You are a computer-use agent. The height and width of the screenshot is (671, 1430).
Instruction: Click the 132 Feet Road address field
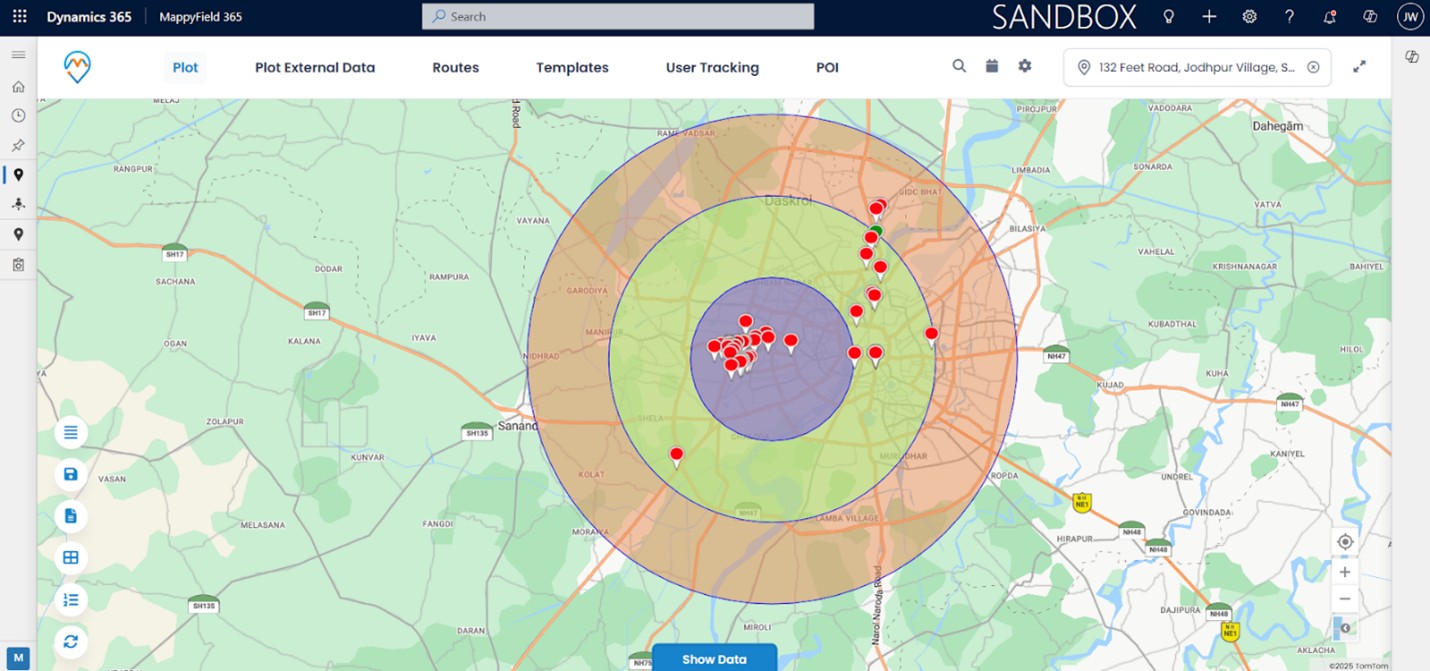pos(1197,68)
